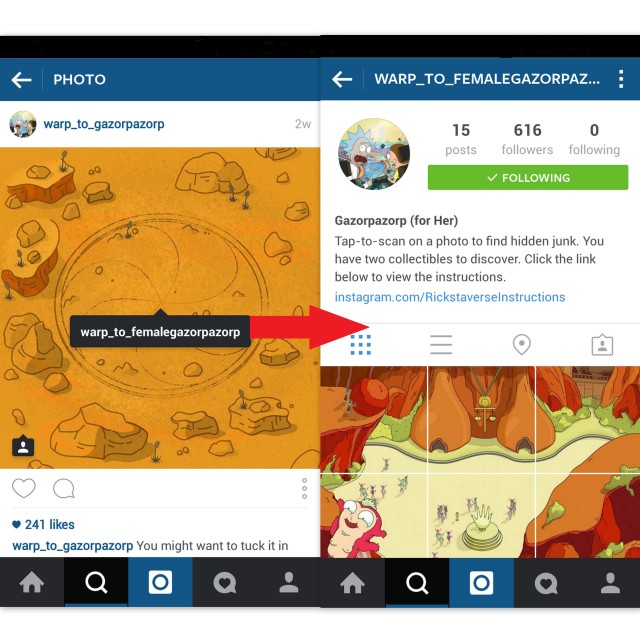
Task: Switch the profile to list view
Action: click(441, 345)
